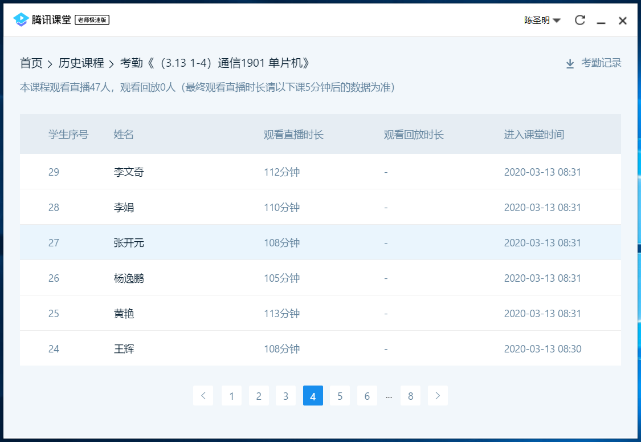This screenshot has width=641, height=442.
Task: Click the download icon beside 考勤记录
Action: pos(570,63)
